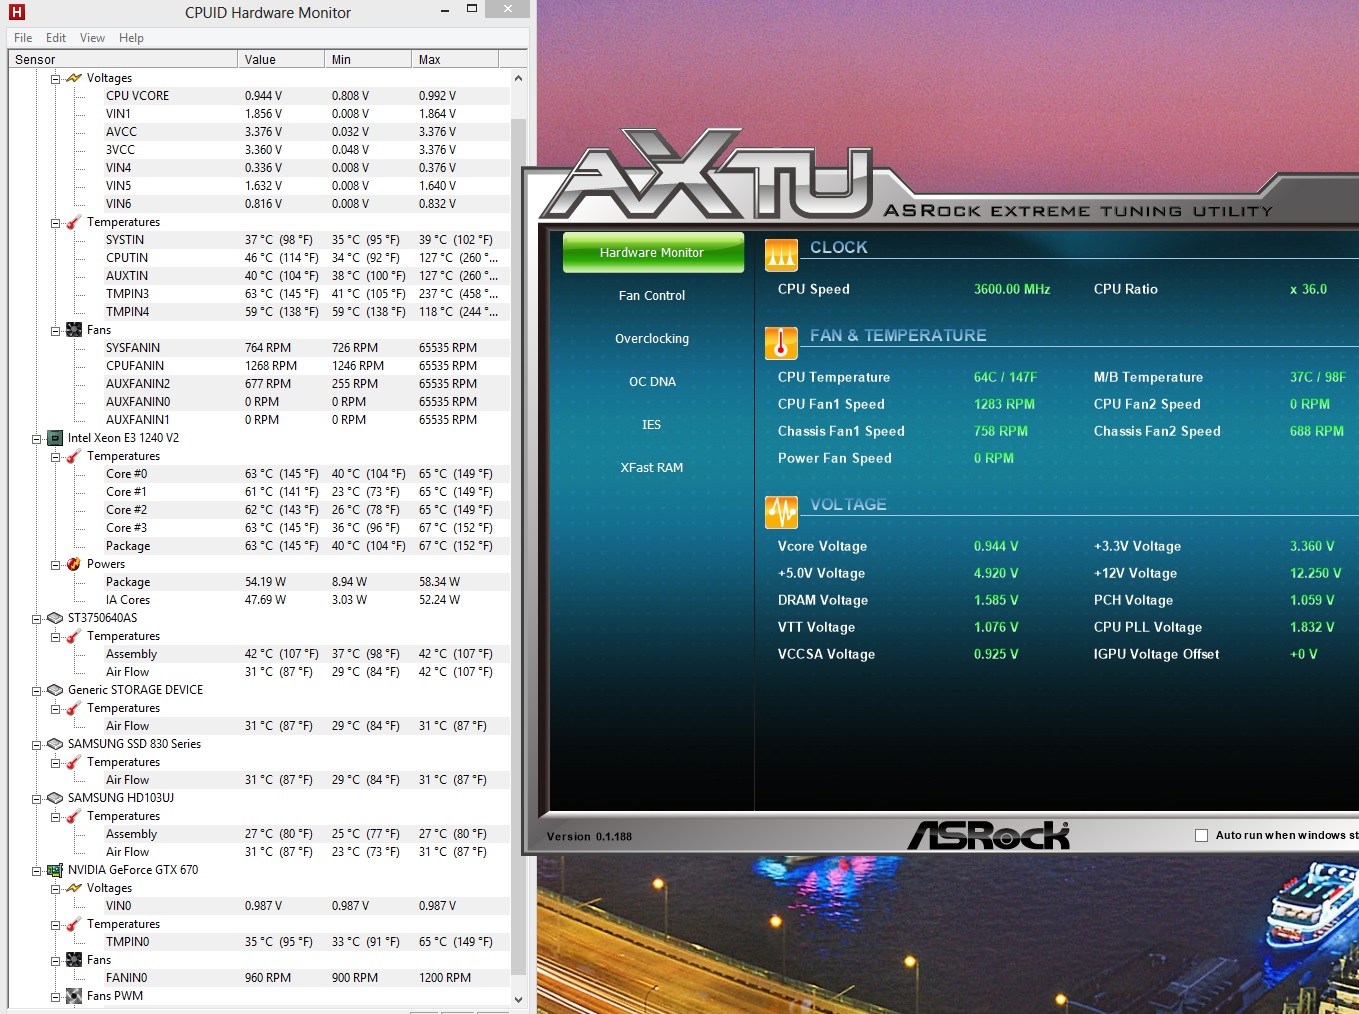Click the CPUID Hardware Monitor red H icon
This screenshot has width=1359, height=1014.
(x=15, y=13)
